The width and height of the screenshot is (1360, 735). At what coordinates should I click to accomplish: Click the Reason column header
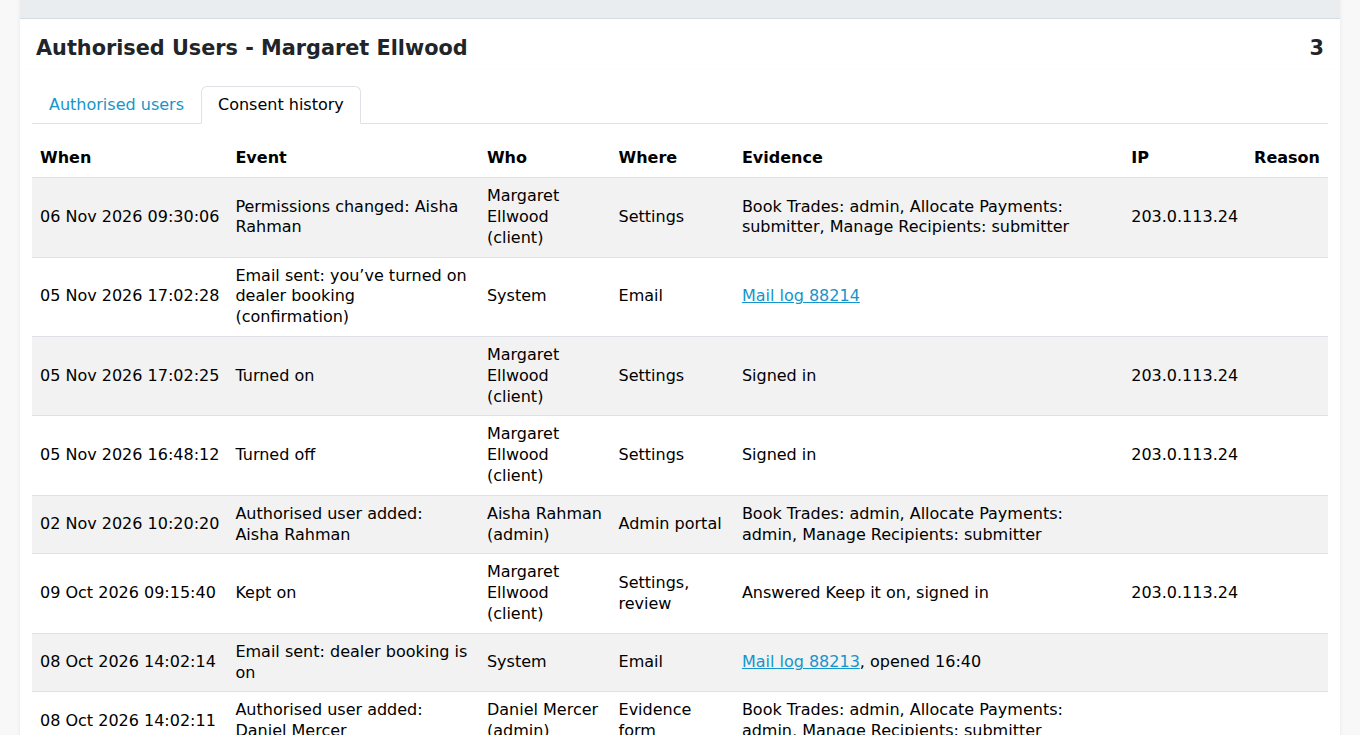[x=1287, y=158]
